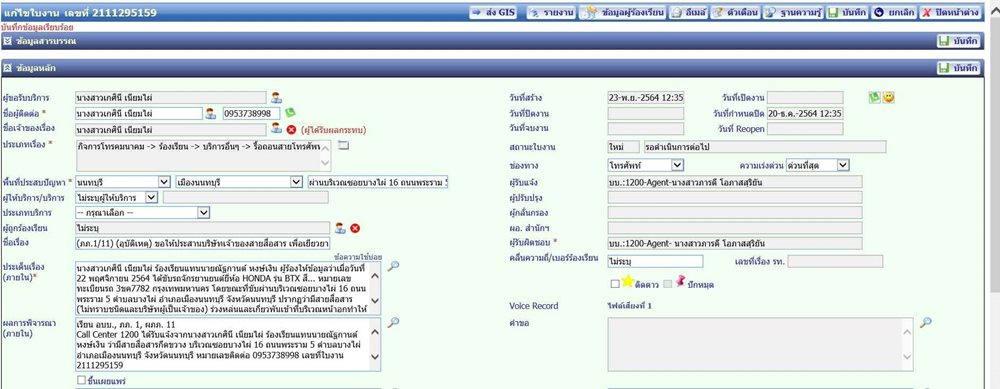Click the magnifier icon beside ผลการพิจารณา text area
The height and width of the screenshot is (389, 1000).
click(x=393, y=323)
